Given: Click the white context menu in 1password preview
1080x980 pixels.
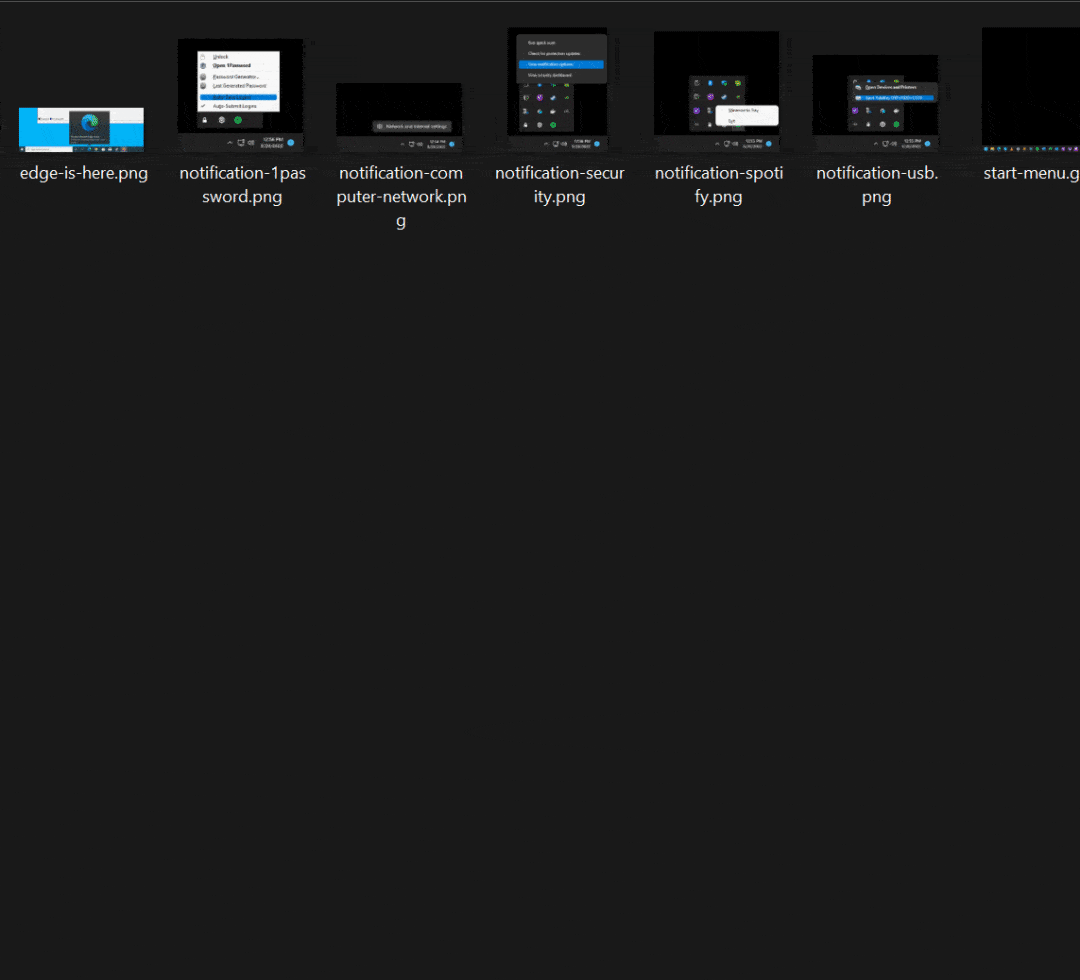Looking at the screenshot, I should pyautogui.click(x=238, y=81).
